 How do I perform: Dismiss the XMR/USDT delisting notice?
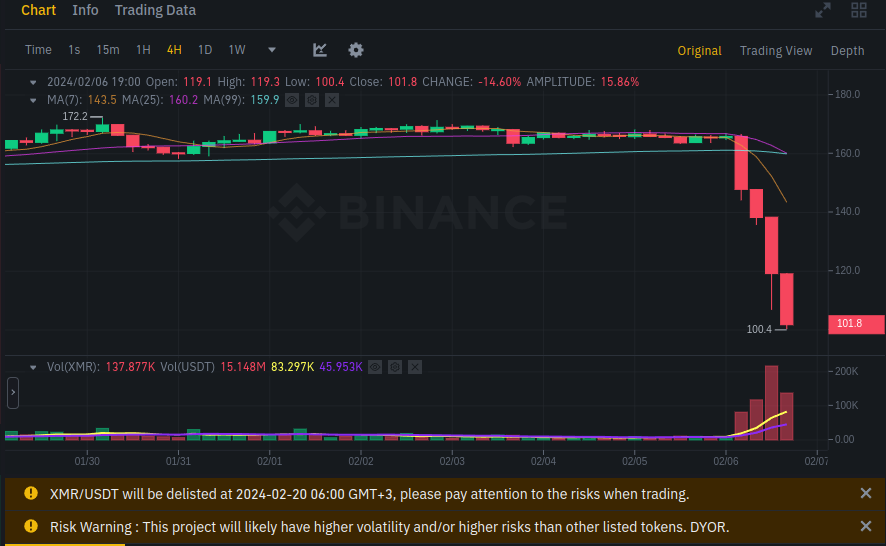(x=866, y=493)
